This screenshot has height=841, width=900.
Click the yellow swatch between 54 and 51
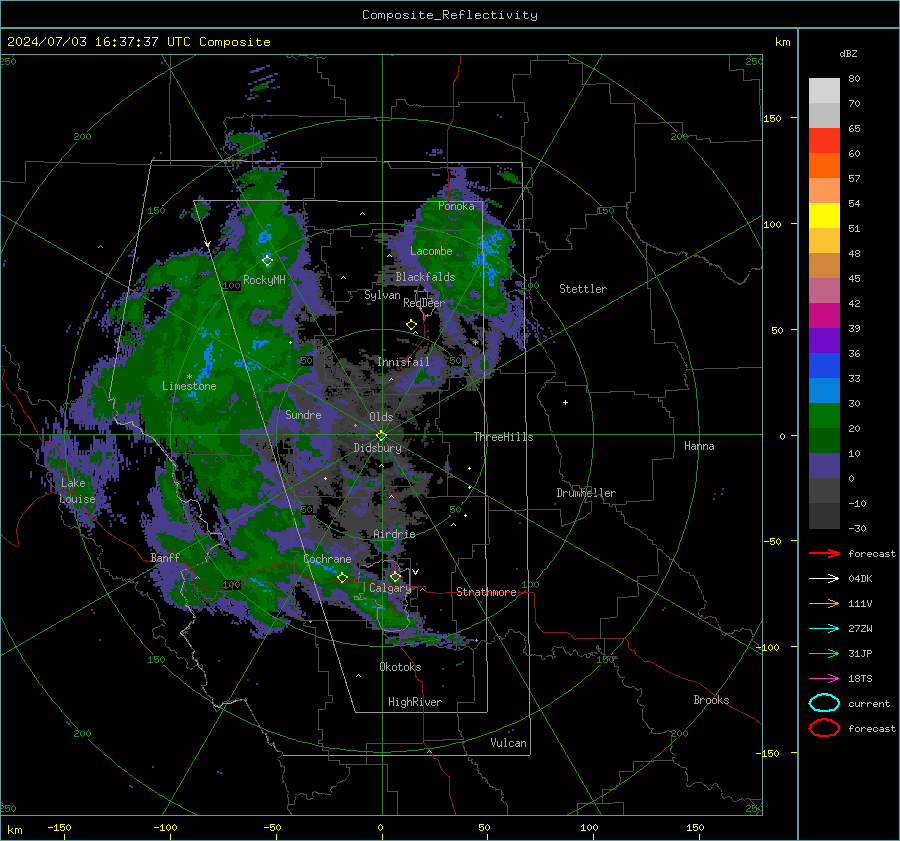coord(824,215)
